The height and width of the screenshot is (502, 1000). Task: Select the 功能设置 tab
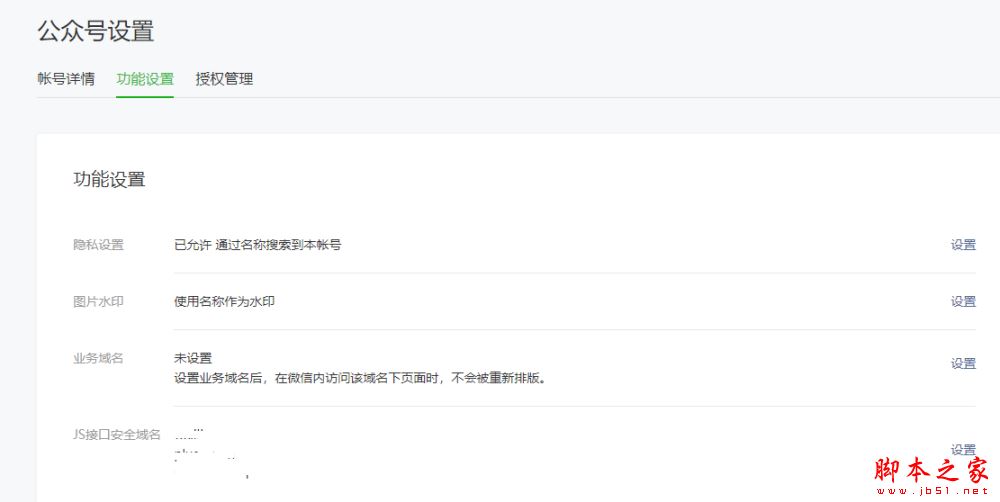point(145,79)
